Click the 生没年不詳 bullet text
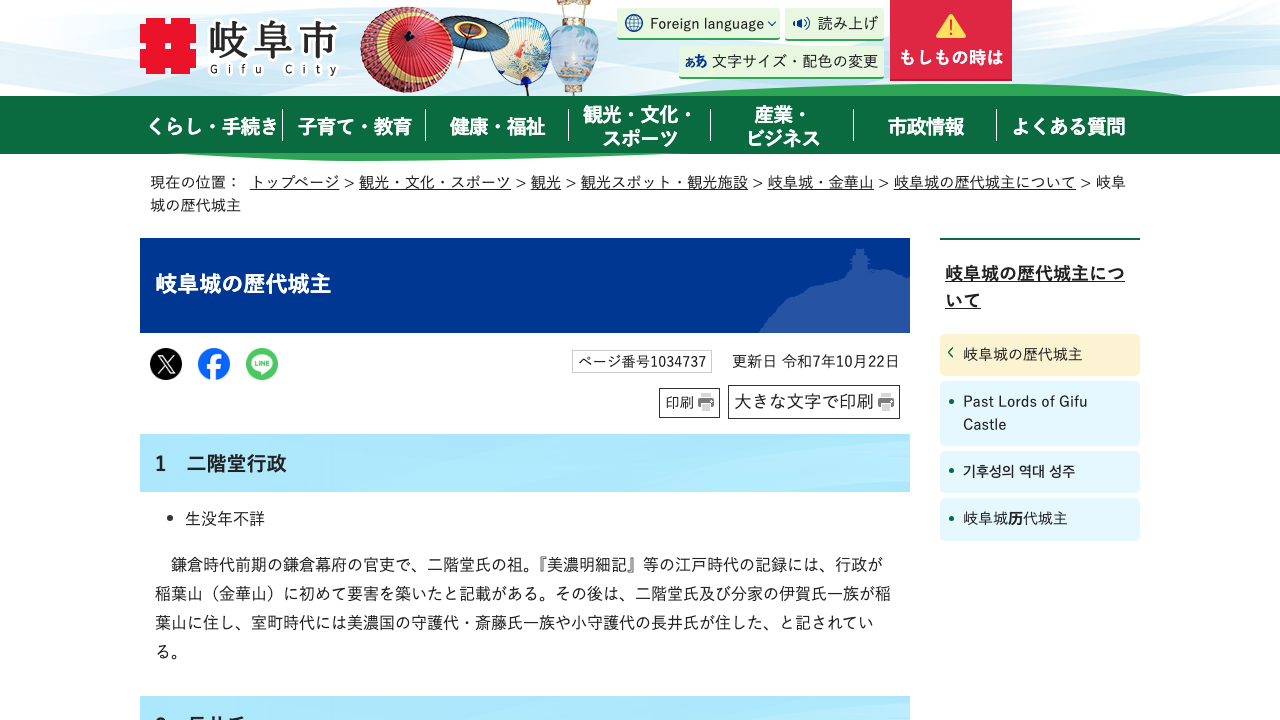 (225, 519)
